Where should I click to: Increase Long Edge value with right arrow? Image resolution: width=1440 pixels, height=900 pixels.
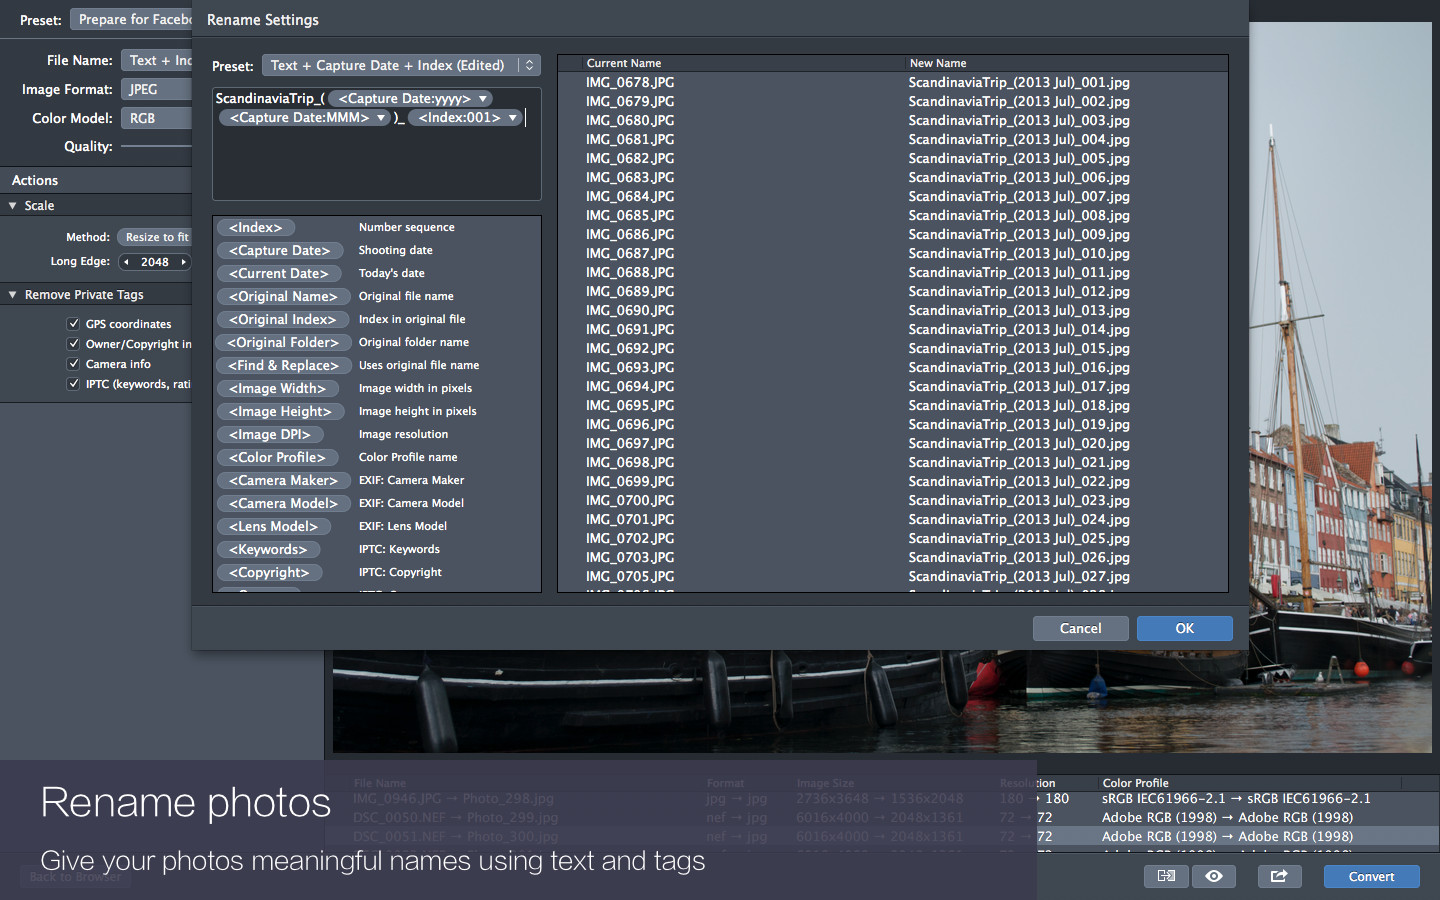point(183,262)
